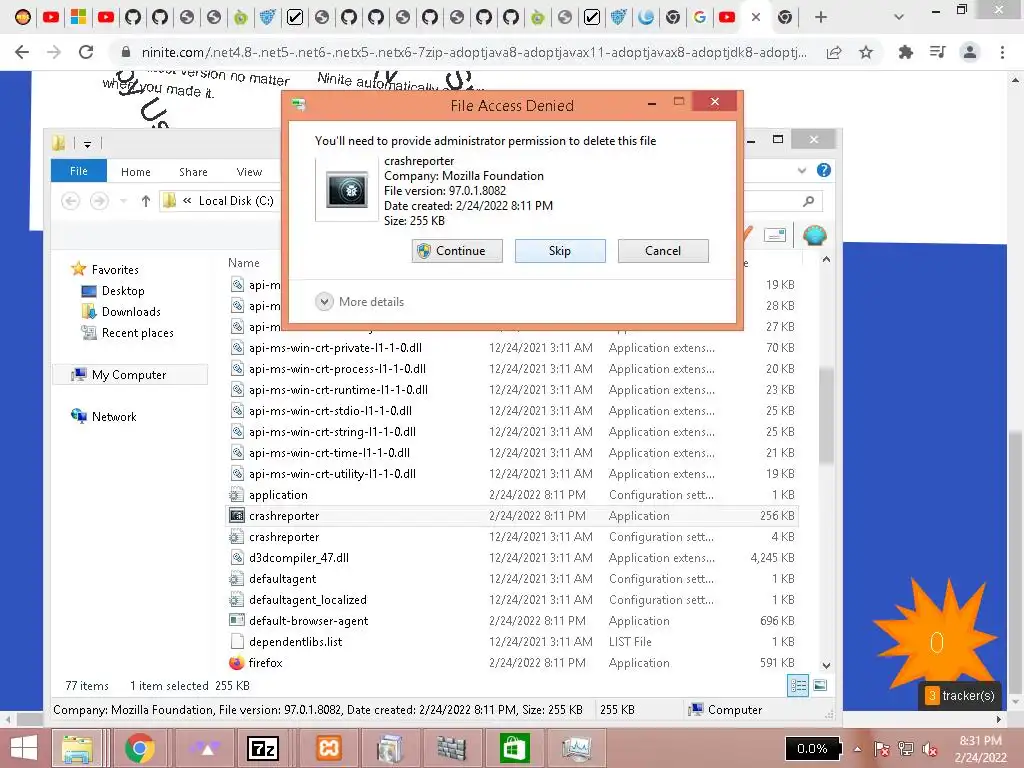Viewport: 1024px width, 768px height.
Task: Click Explorer Back navigation arrow
Action: pyautogui.click(x=71, y=200)
